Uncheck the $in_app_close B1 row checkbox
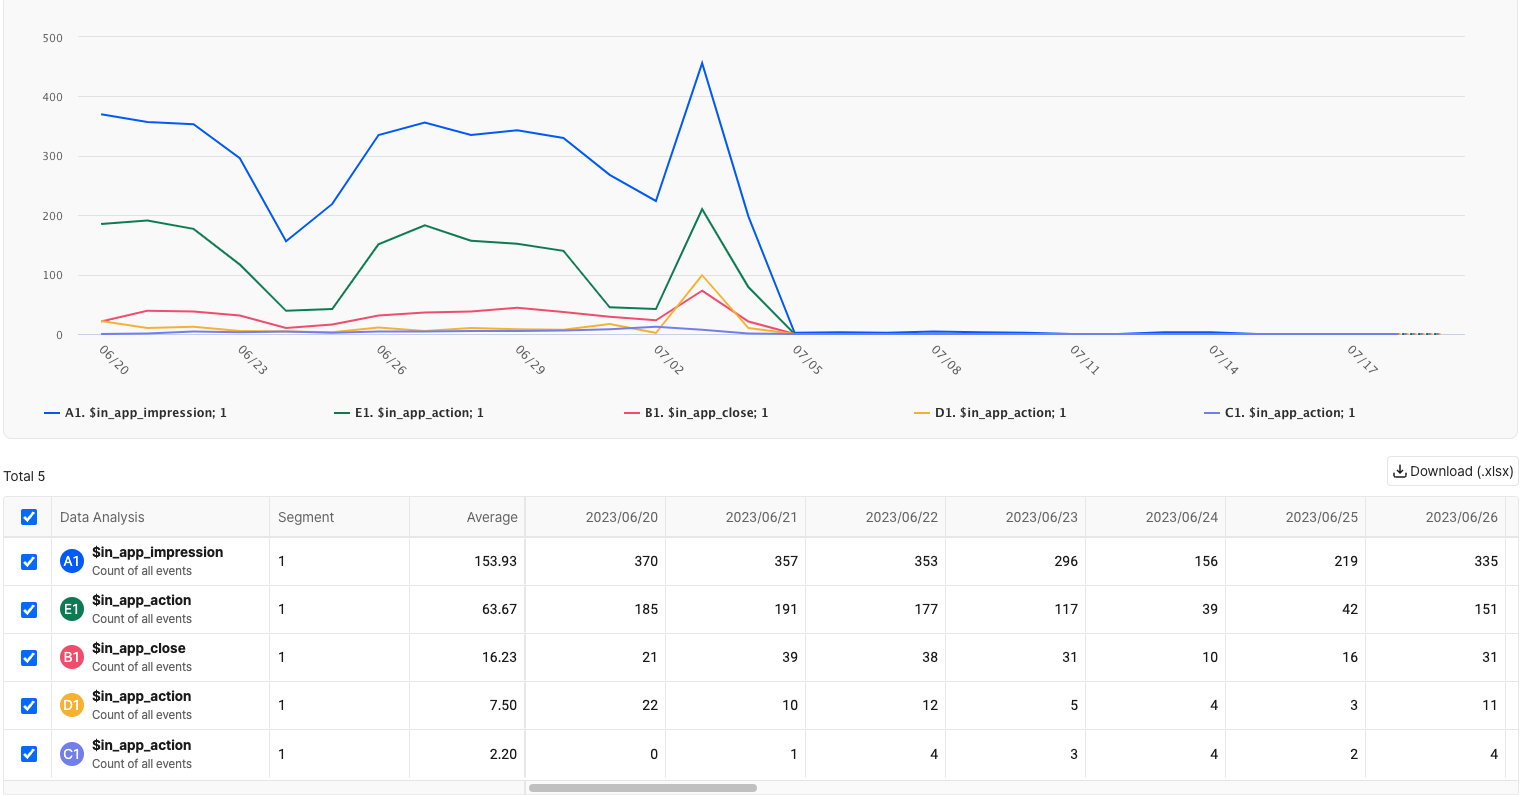 [29, 658]
